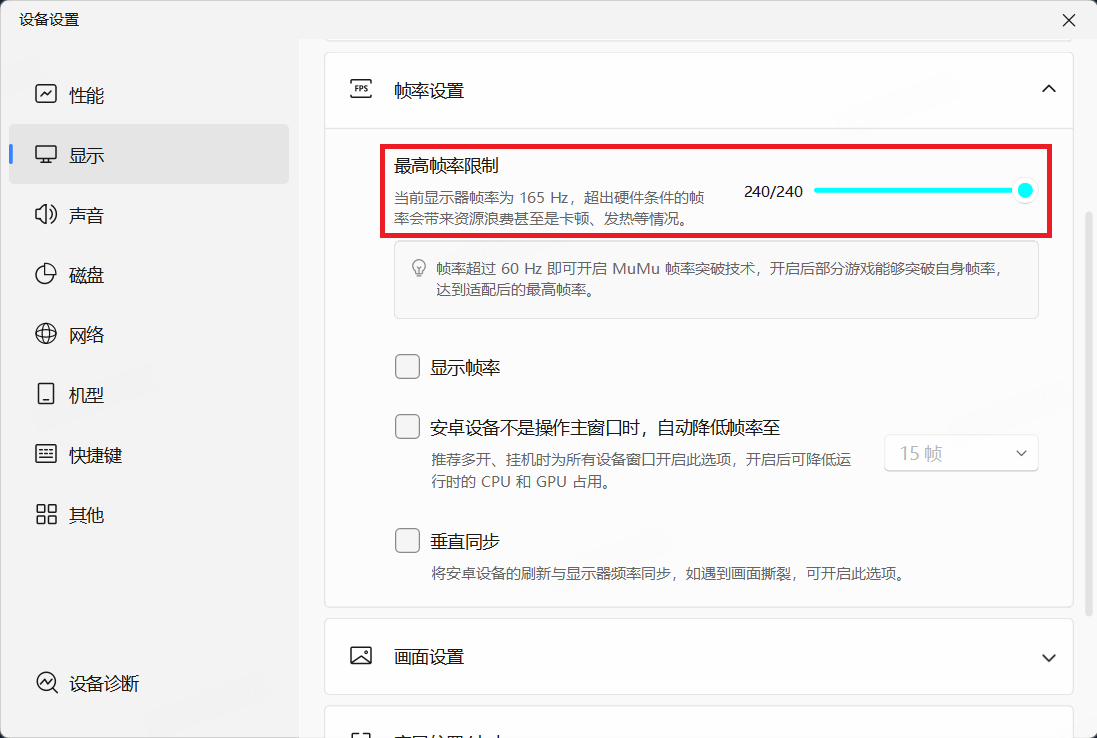Click the 画面设置 section title
The height and width of the screenshot is (738, 1097).
(x=429, y=657)
